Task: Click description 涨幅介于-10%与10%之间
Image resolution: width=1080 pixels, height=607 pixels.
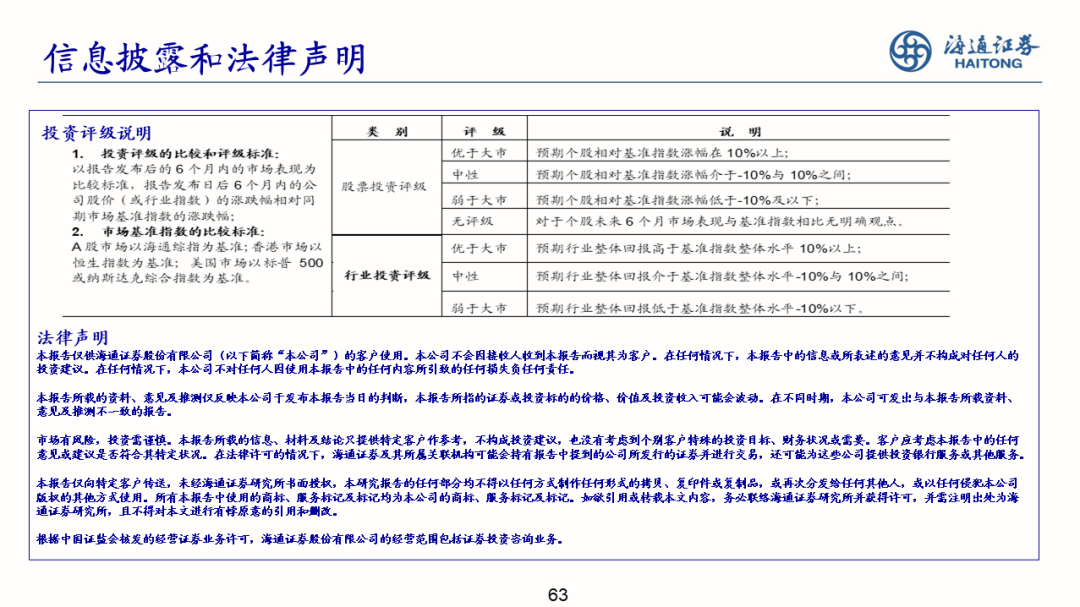Action: point(693,175)
